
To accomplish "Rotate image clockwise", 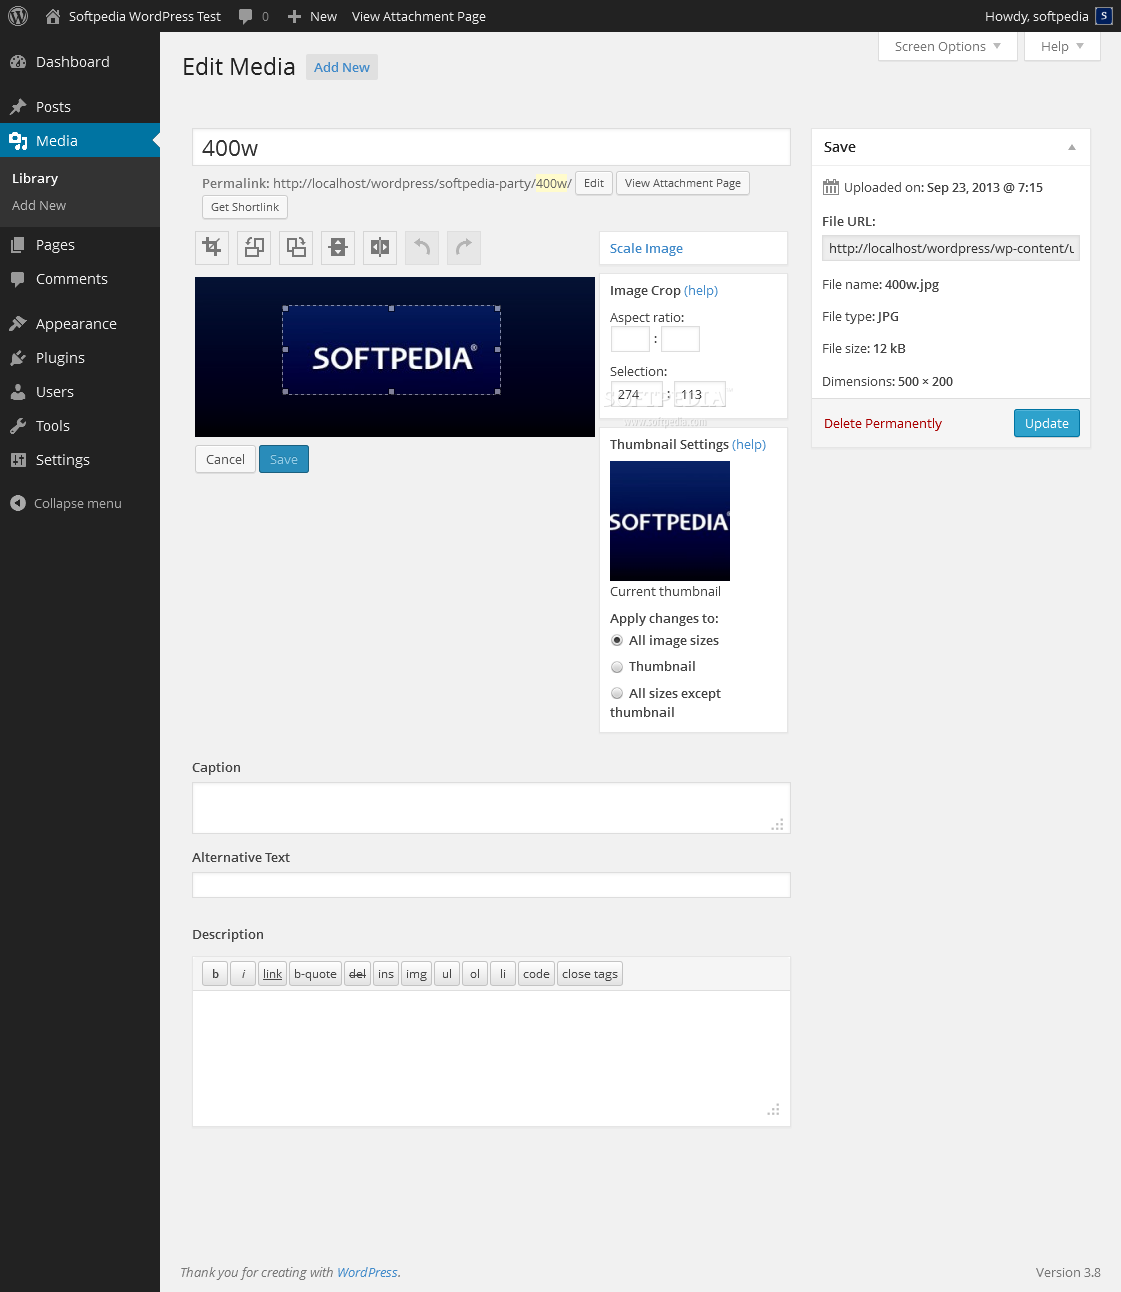I will click(x=296, y=247).
